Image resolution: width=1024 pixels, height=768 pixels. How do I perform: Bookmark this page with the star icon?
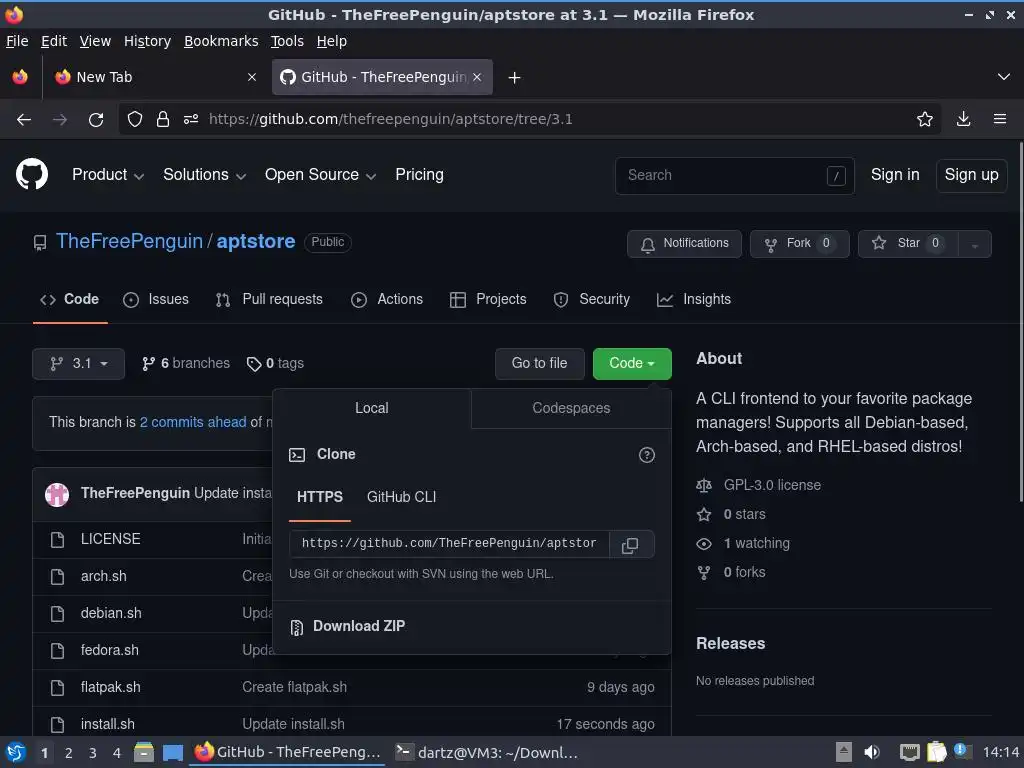tap(925, 120)
